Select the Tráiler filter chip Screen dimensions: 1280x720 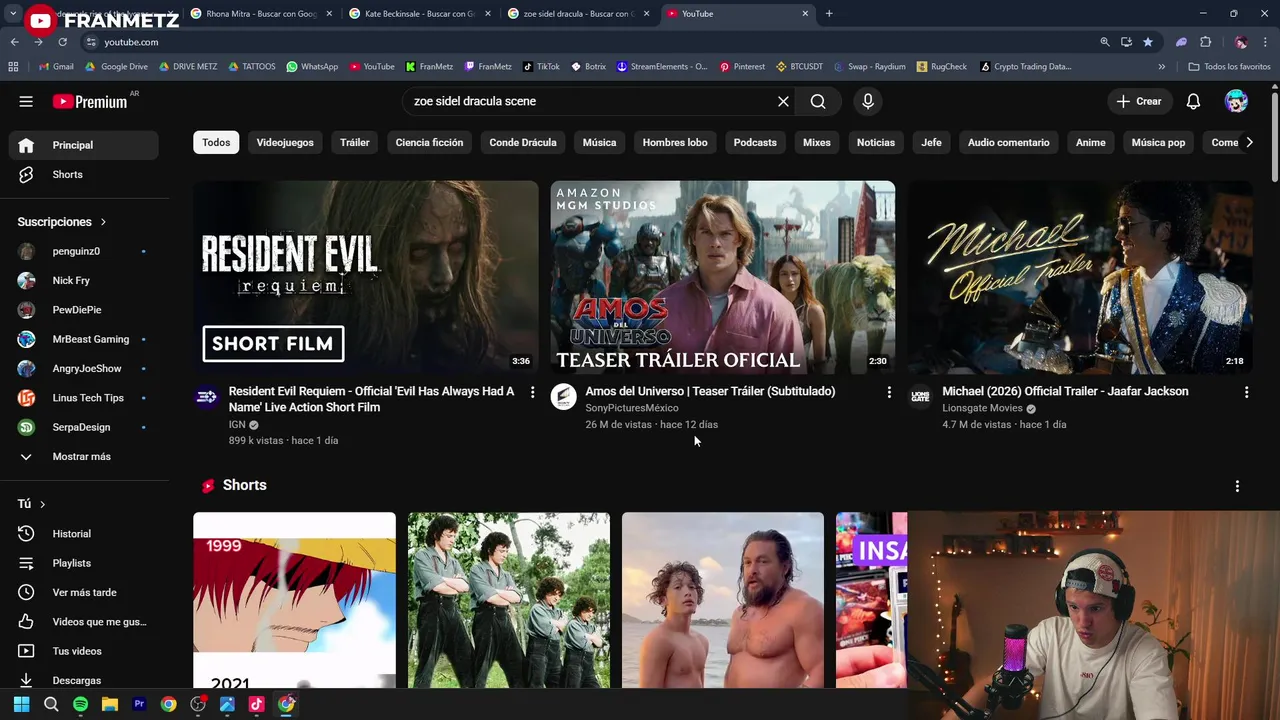(x=355, y=142)
